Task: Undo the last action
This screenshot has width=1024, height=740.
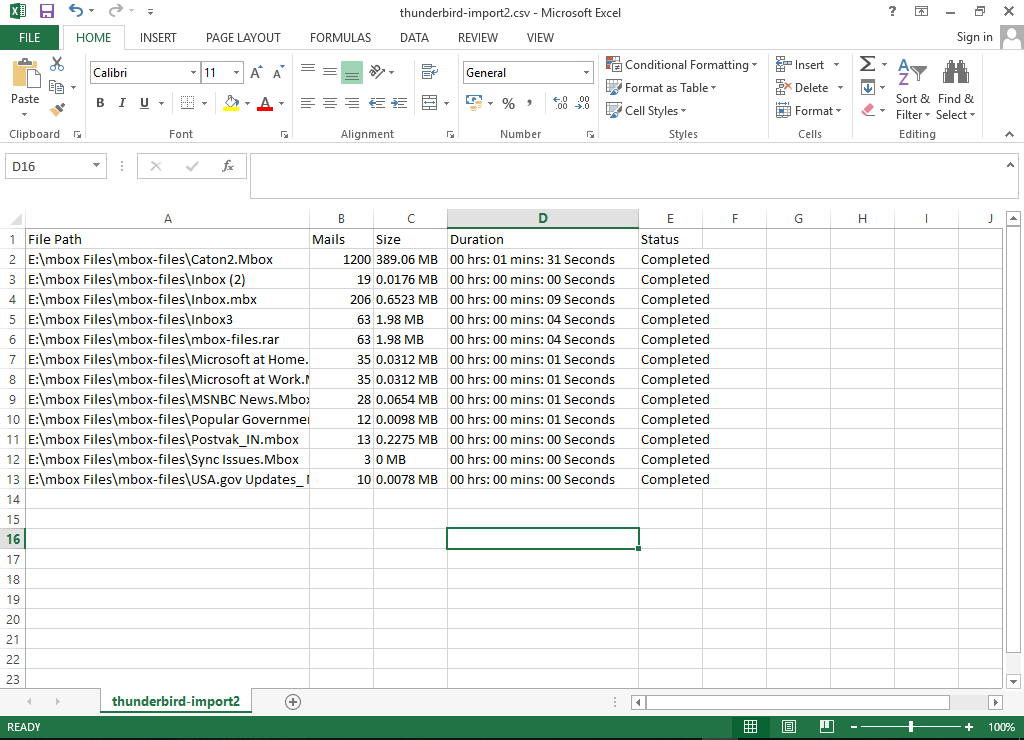Action: click(76, 11)
